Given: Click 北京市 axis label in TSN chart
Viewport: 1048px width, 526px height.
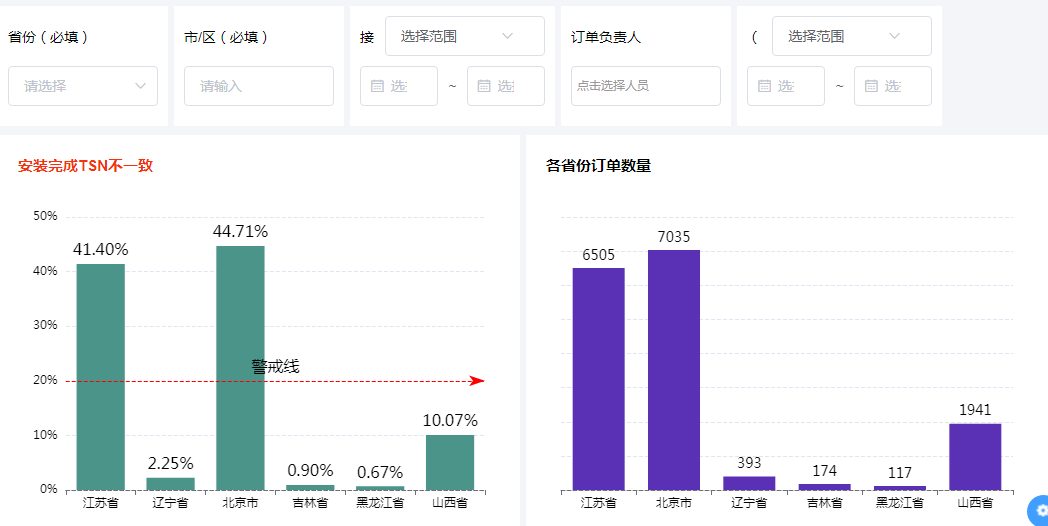Looking at the screenshot, I should (240, 503).
